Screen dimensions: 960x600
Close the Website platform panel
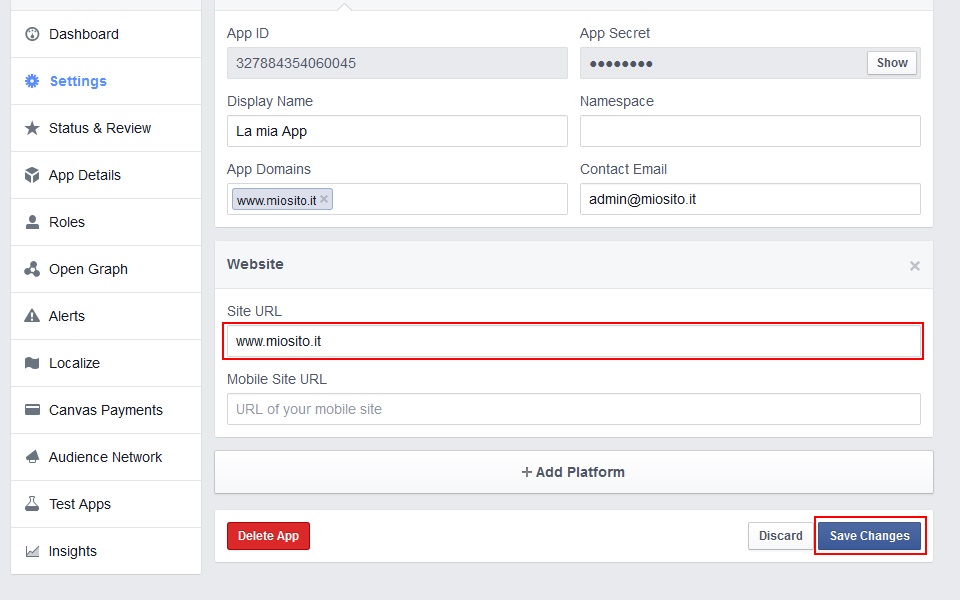tap(914, 266)
